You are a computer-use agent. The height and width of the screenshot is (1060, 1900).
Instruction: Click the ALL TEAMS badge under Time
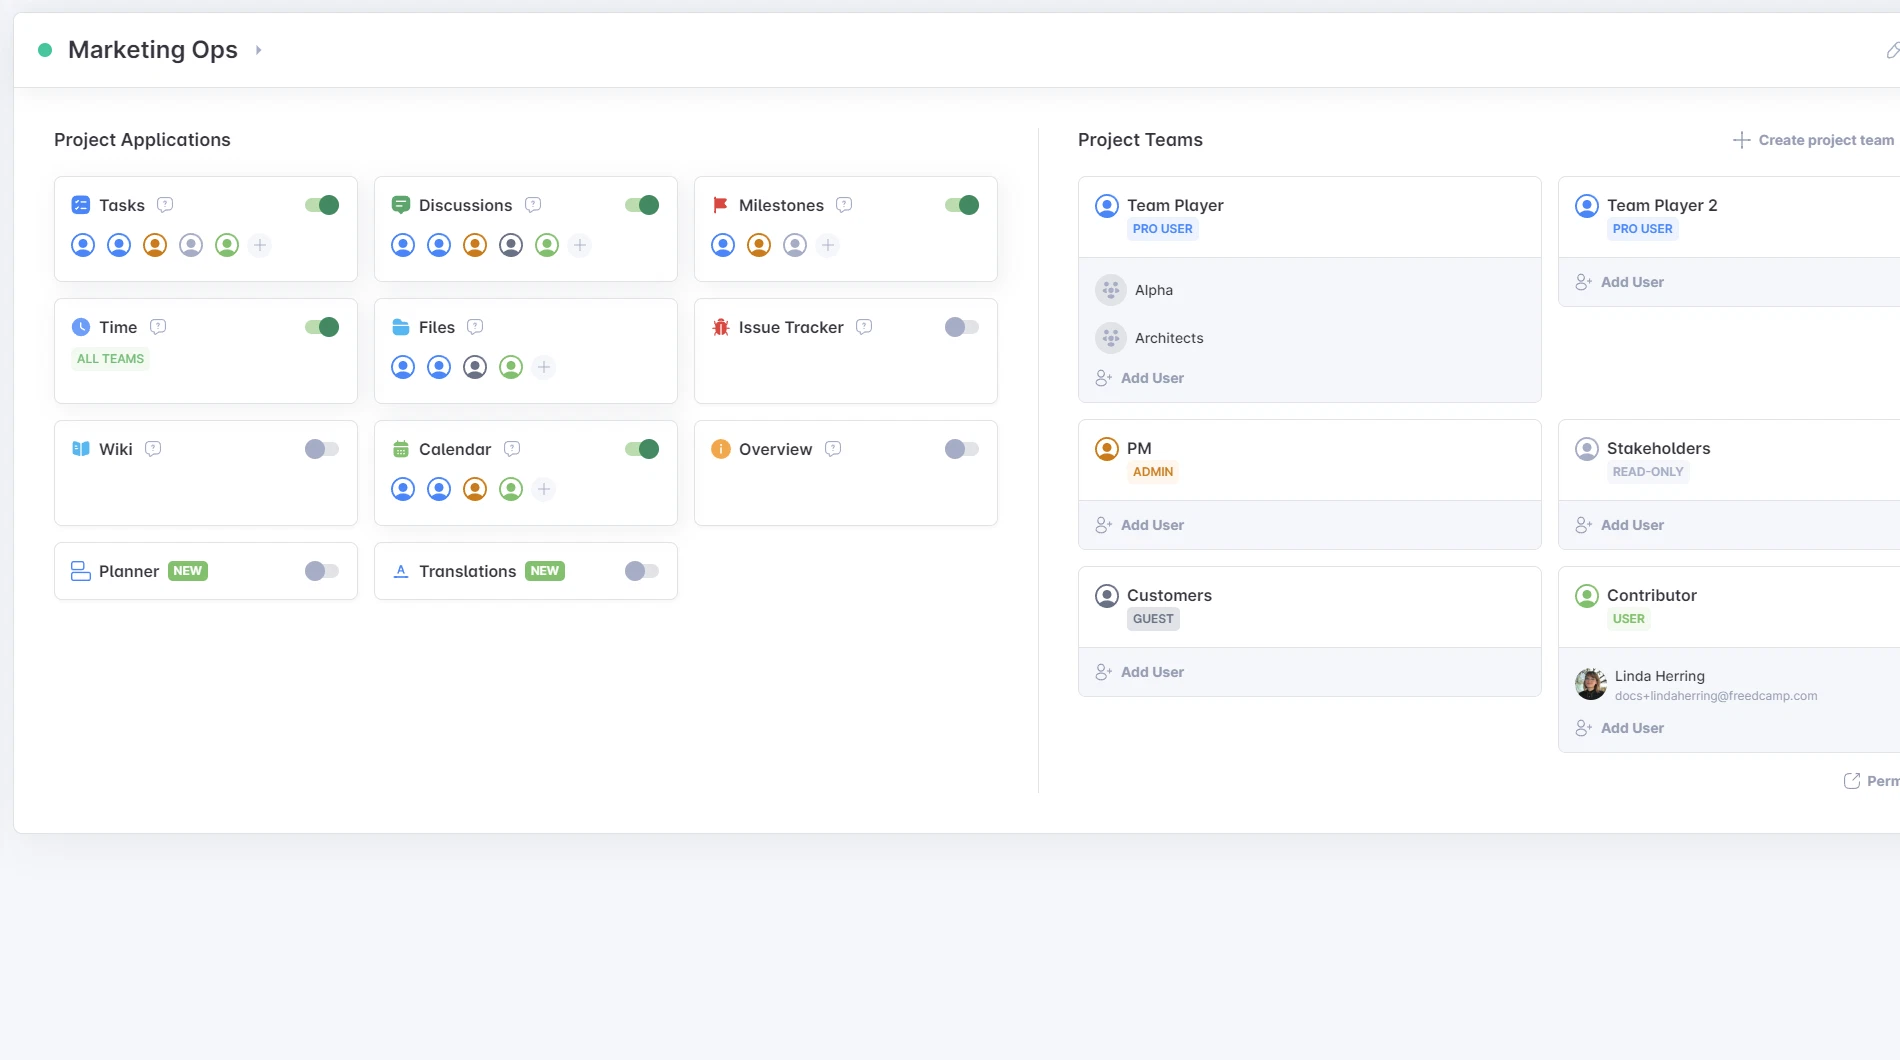pos(110,358)
